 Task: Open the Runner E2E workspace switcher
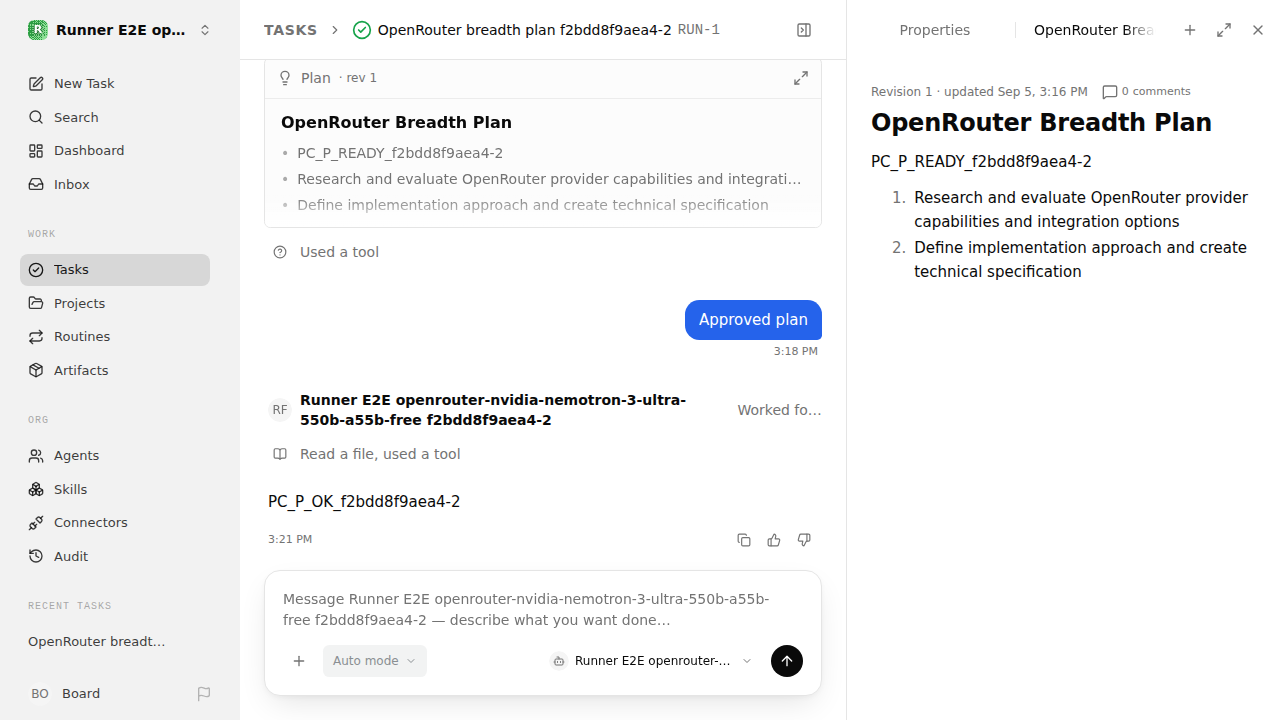point(120,30)
